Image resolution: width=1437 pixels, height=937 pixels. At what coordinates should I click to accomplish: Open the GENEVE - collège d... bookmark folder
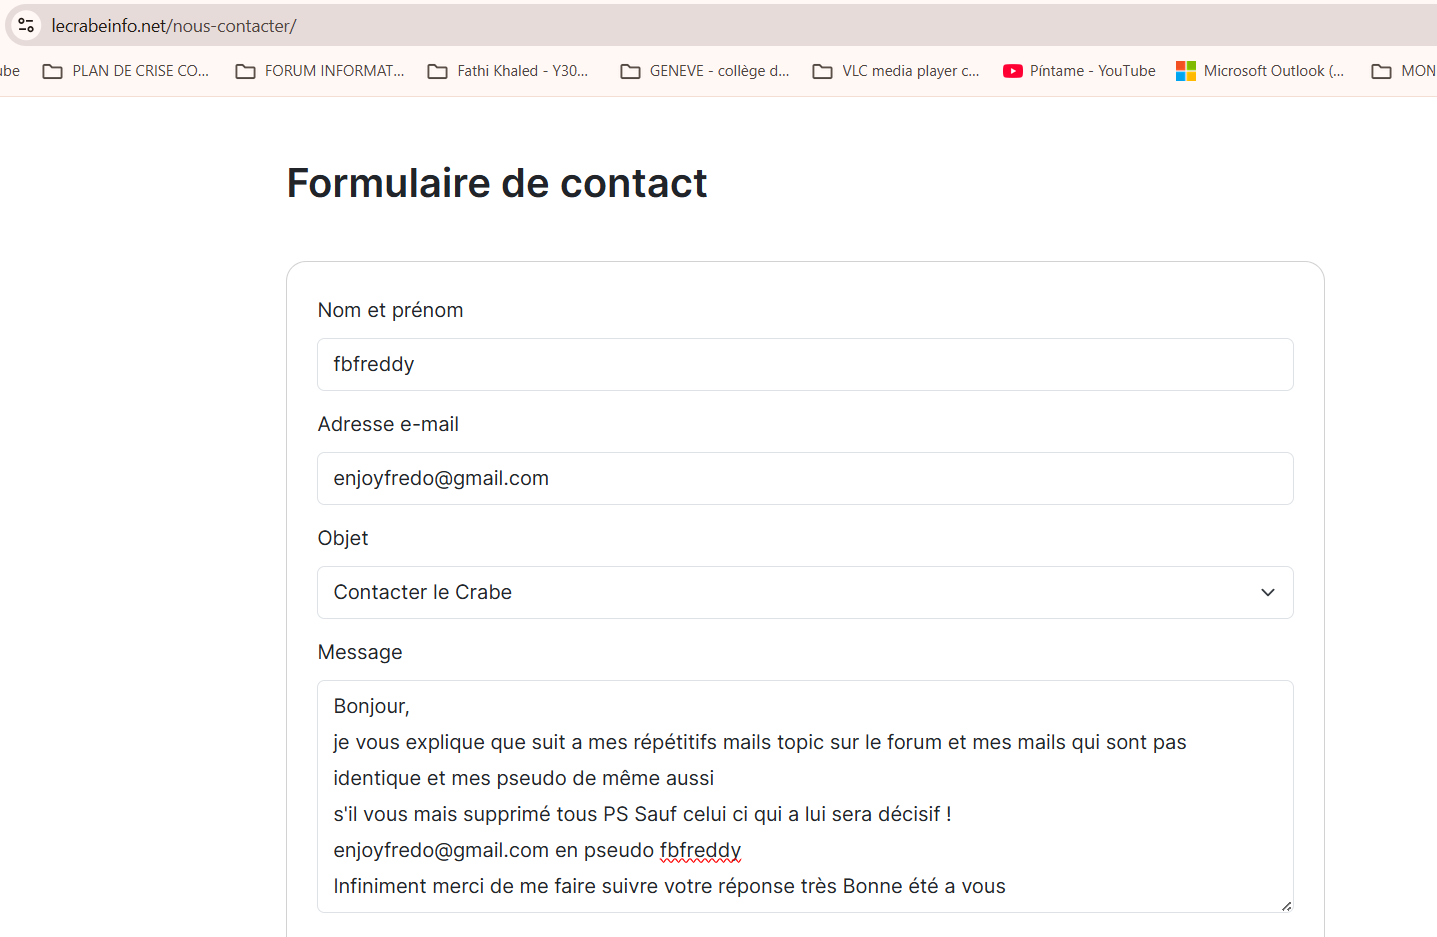705,71
